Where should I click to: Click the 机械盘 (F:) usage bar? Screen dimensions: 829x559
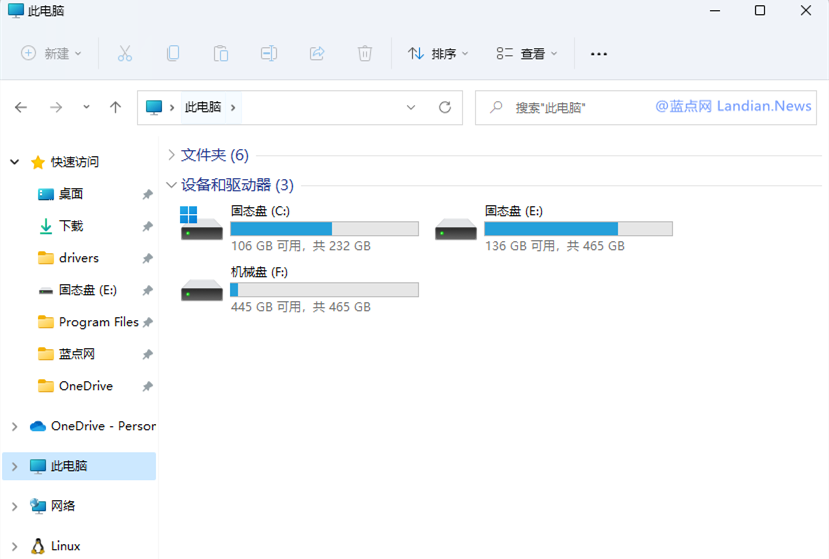point(324,290)
